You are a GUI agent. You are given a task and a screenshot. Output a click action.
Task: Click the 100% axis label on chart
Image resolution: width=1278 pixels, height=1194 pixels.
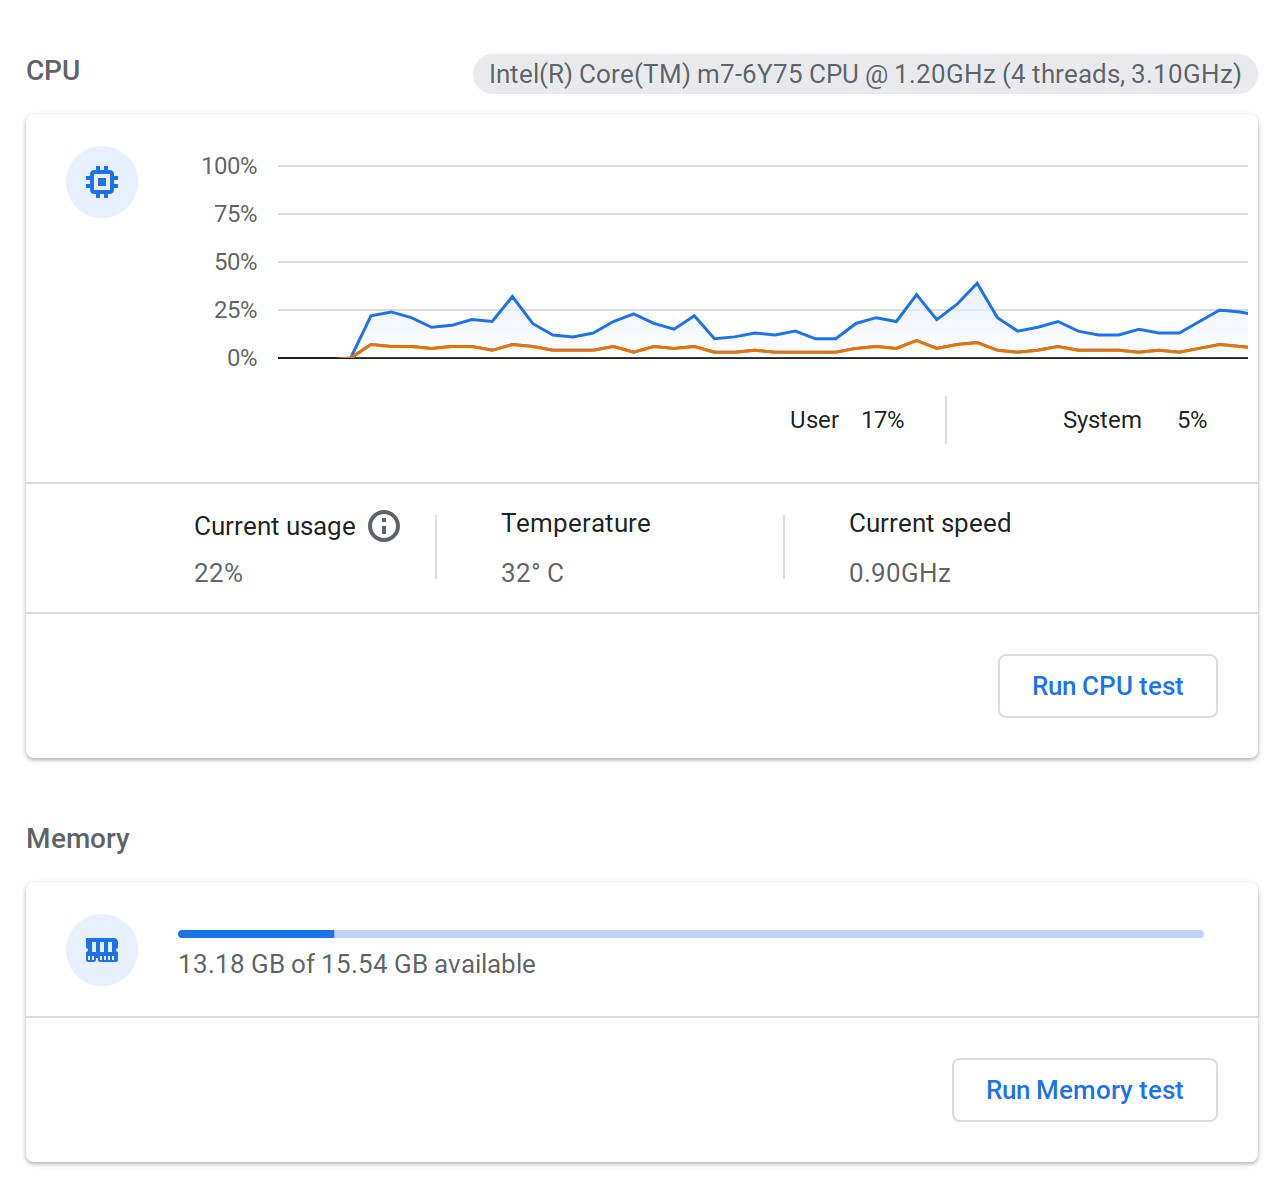pyautogui.click(x=229, y=166)
